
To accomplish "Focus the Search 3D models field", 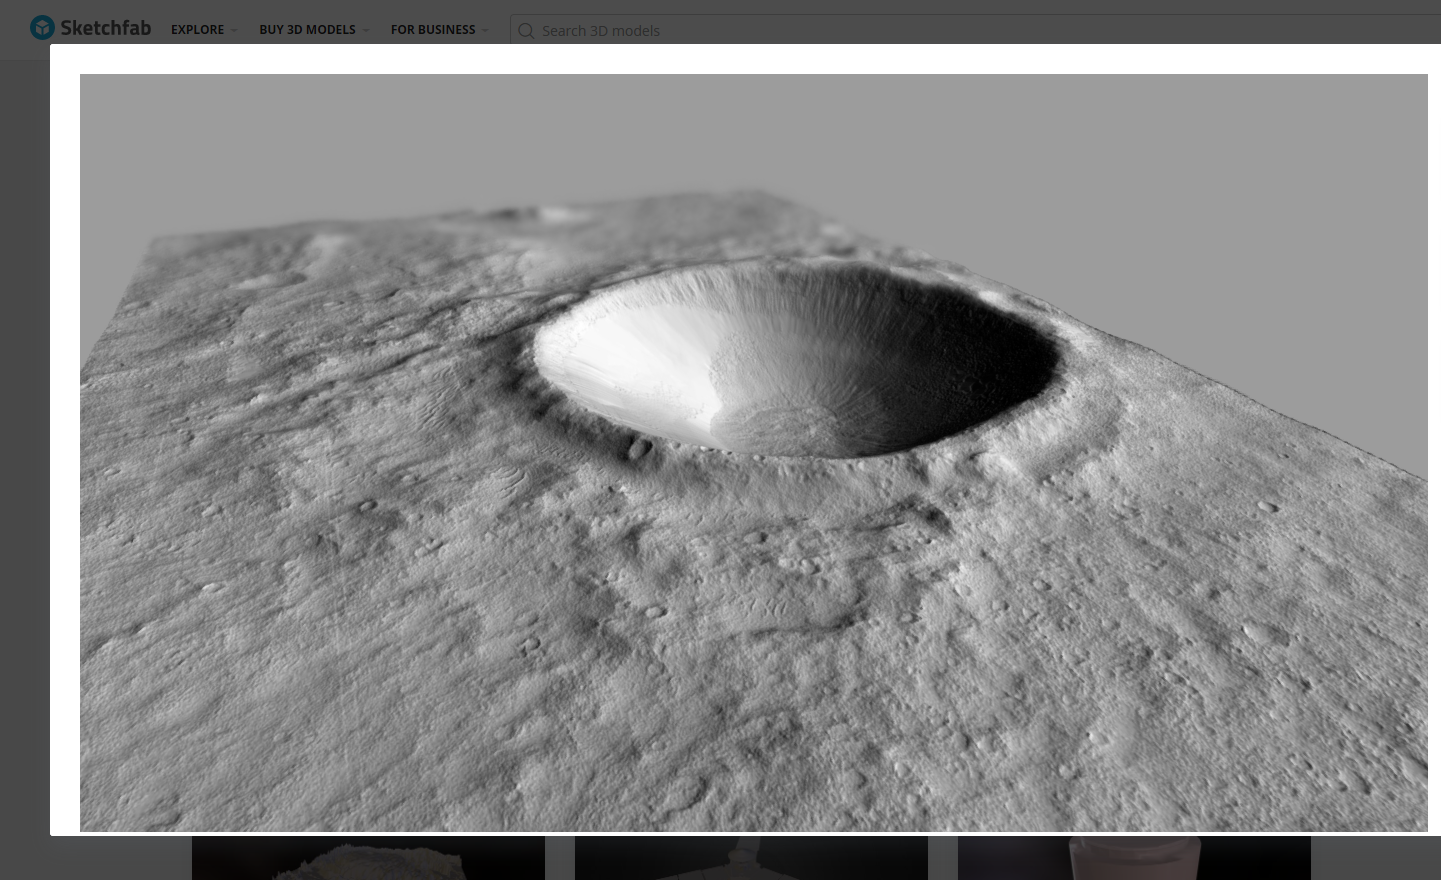I will 975,30.
